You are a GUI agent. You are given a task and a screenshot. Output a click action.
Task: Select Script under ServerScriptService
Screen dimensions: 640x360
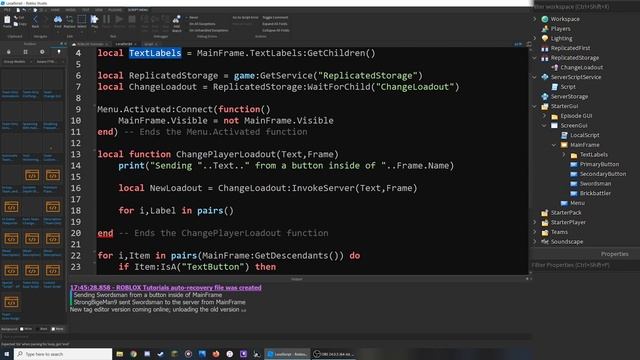coord(568,87)
